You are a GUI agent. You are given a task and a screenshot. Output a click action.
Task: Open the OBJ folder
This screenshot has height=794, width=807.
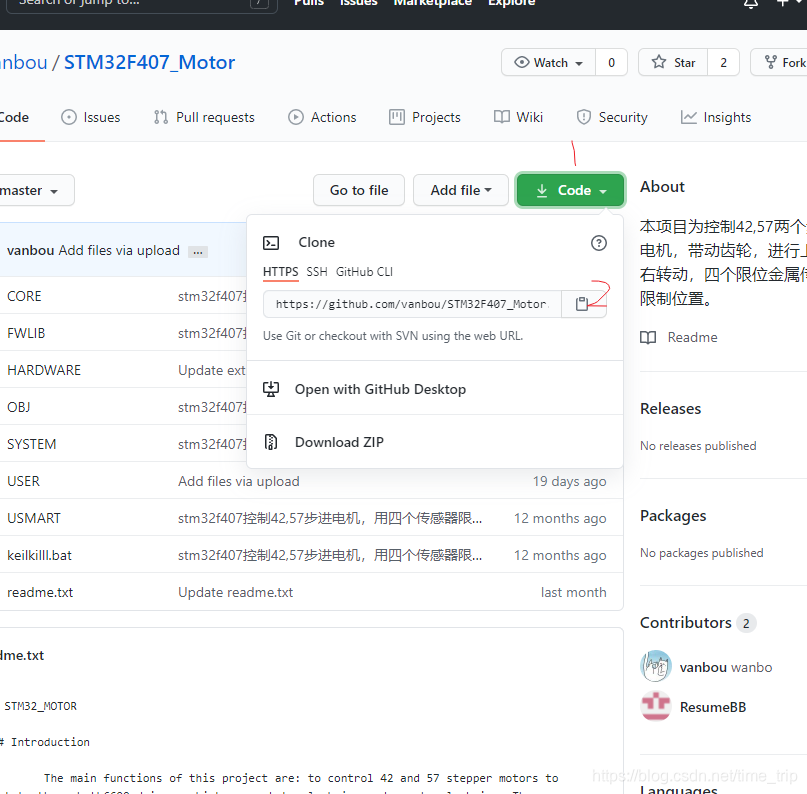tap(19, 408)
